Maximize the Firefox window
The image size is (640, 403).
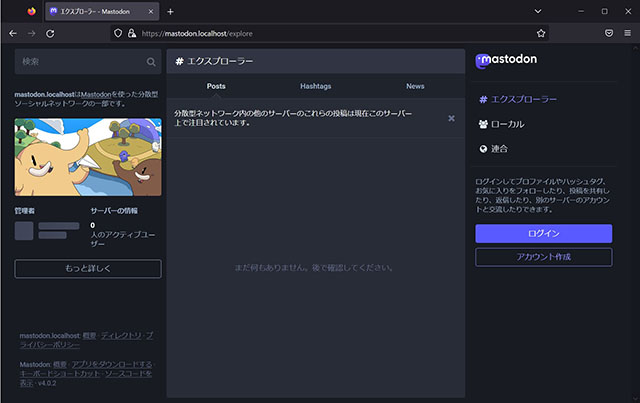[604, 11]
